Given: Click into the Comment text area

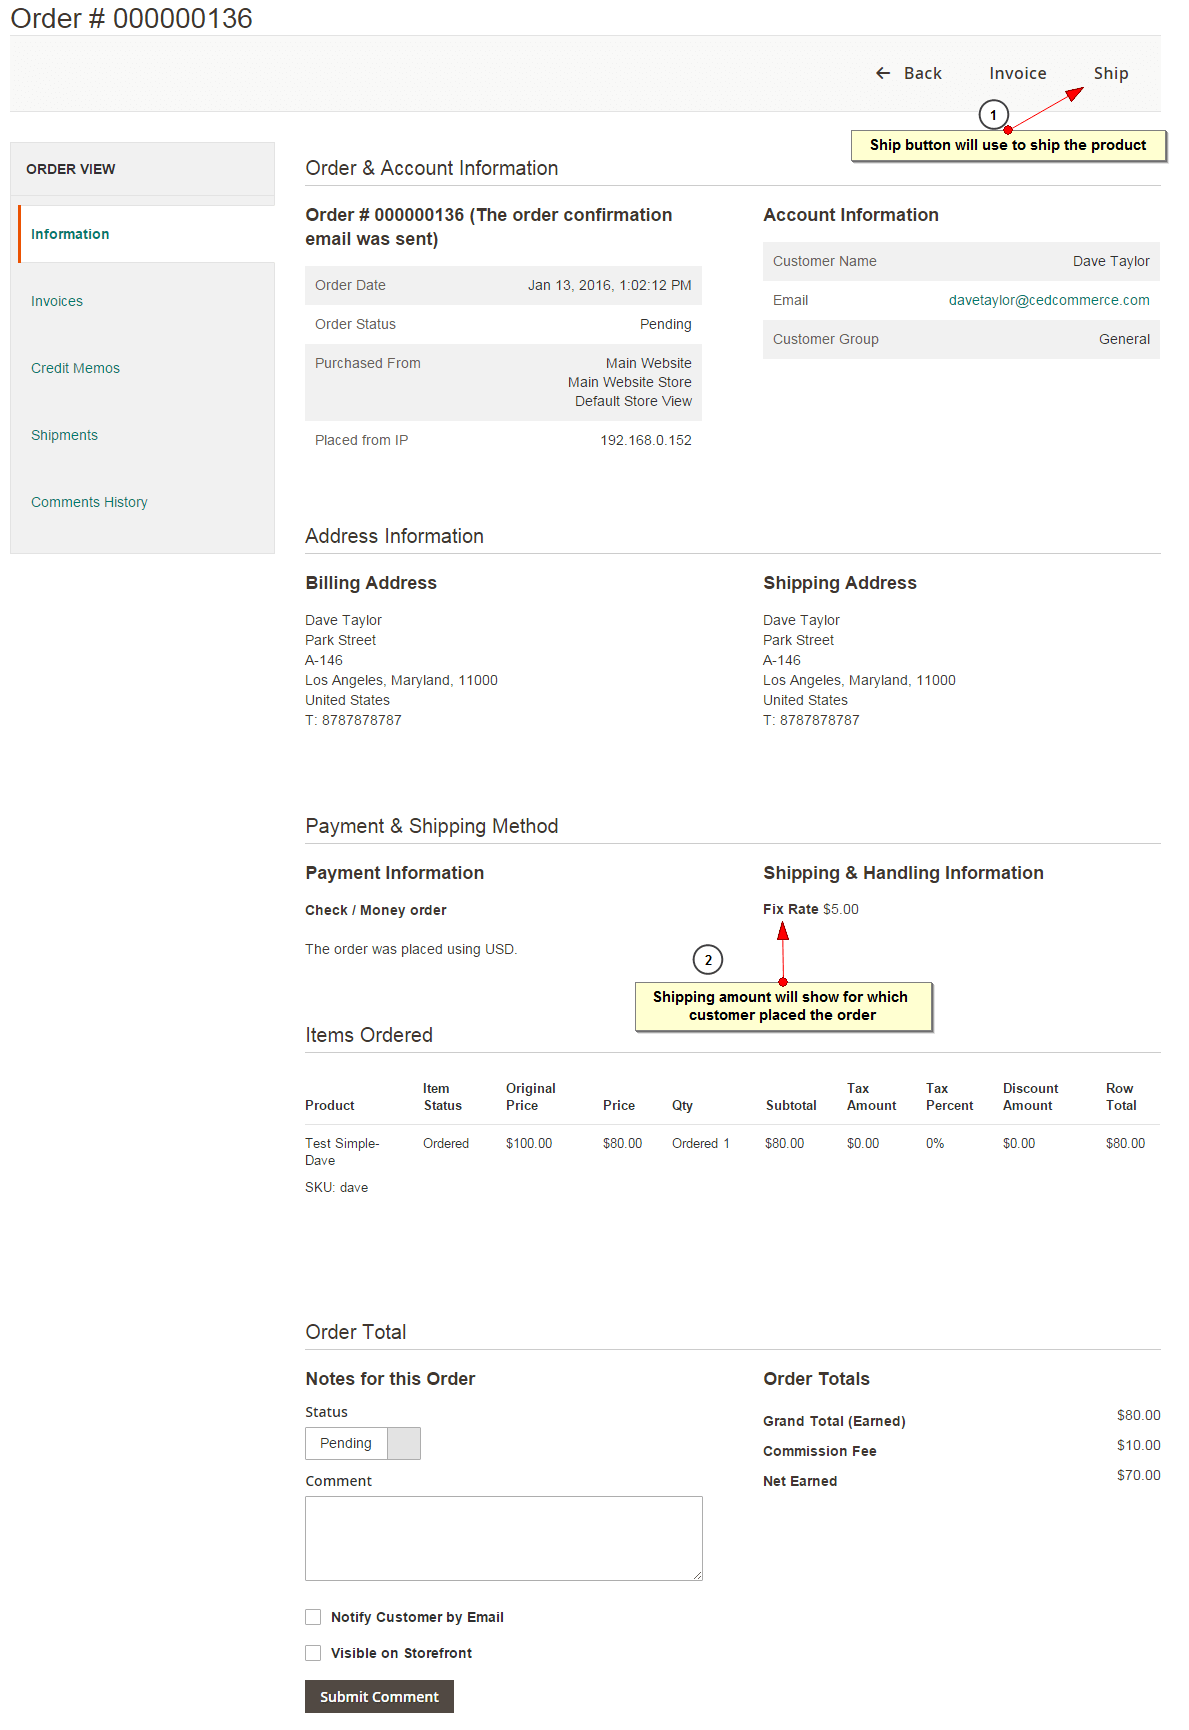Looking at the screenshot, I should tap(503, 1537).
